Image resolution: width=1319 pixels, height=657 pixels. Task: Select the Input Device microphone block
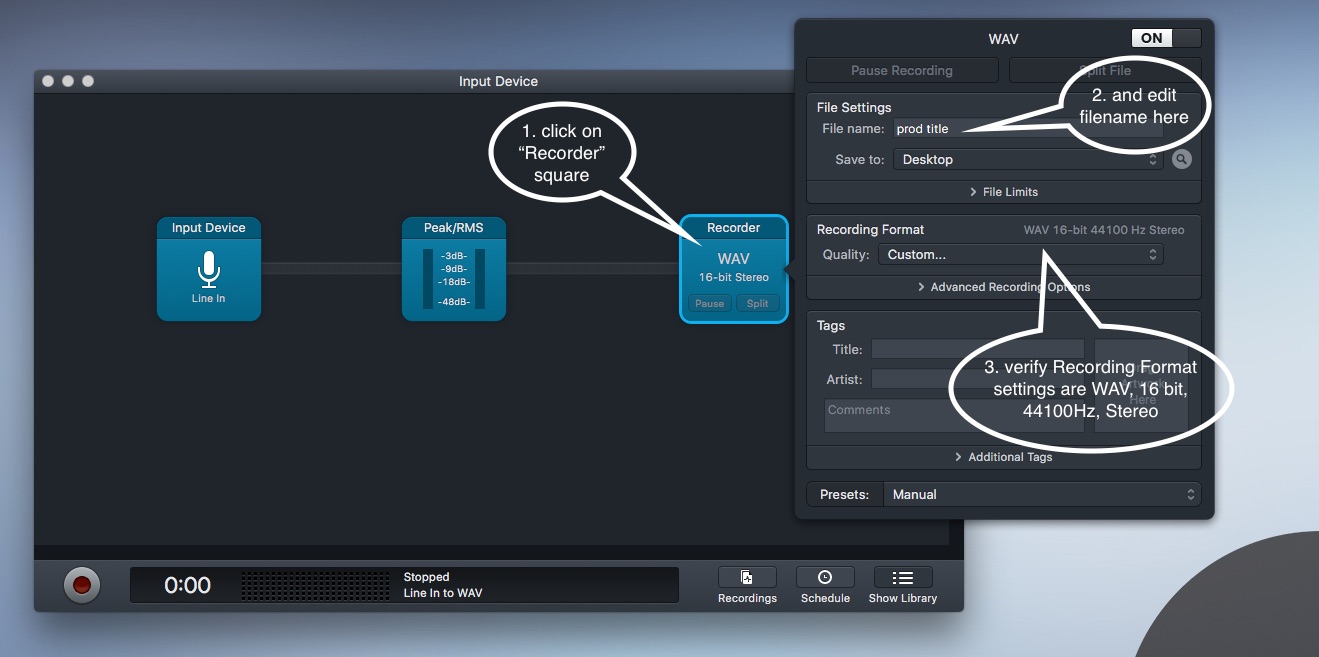click(208, 269)
